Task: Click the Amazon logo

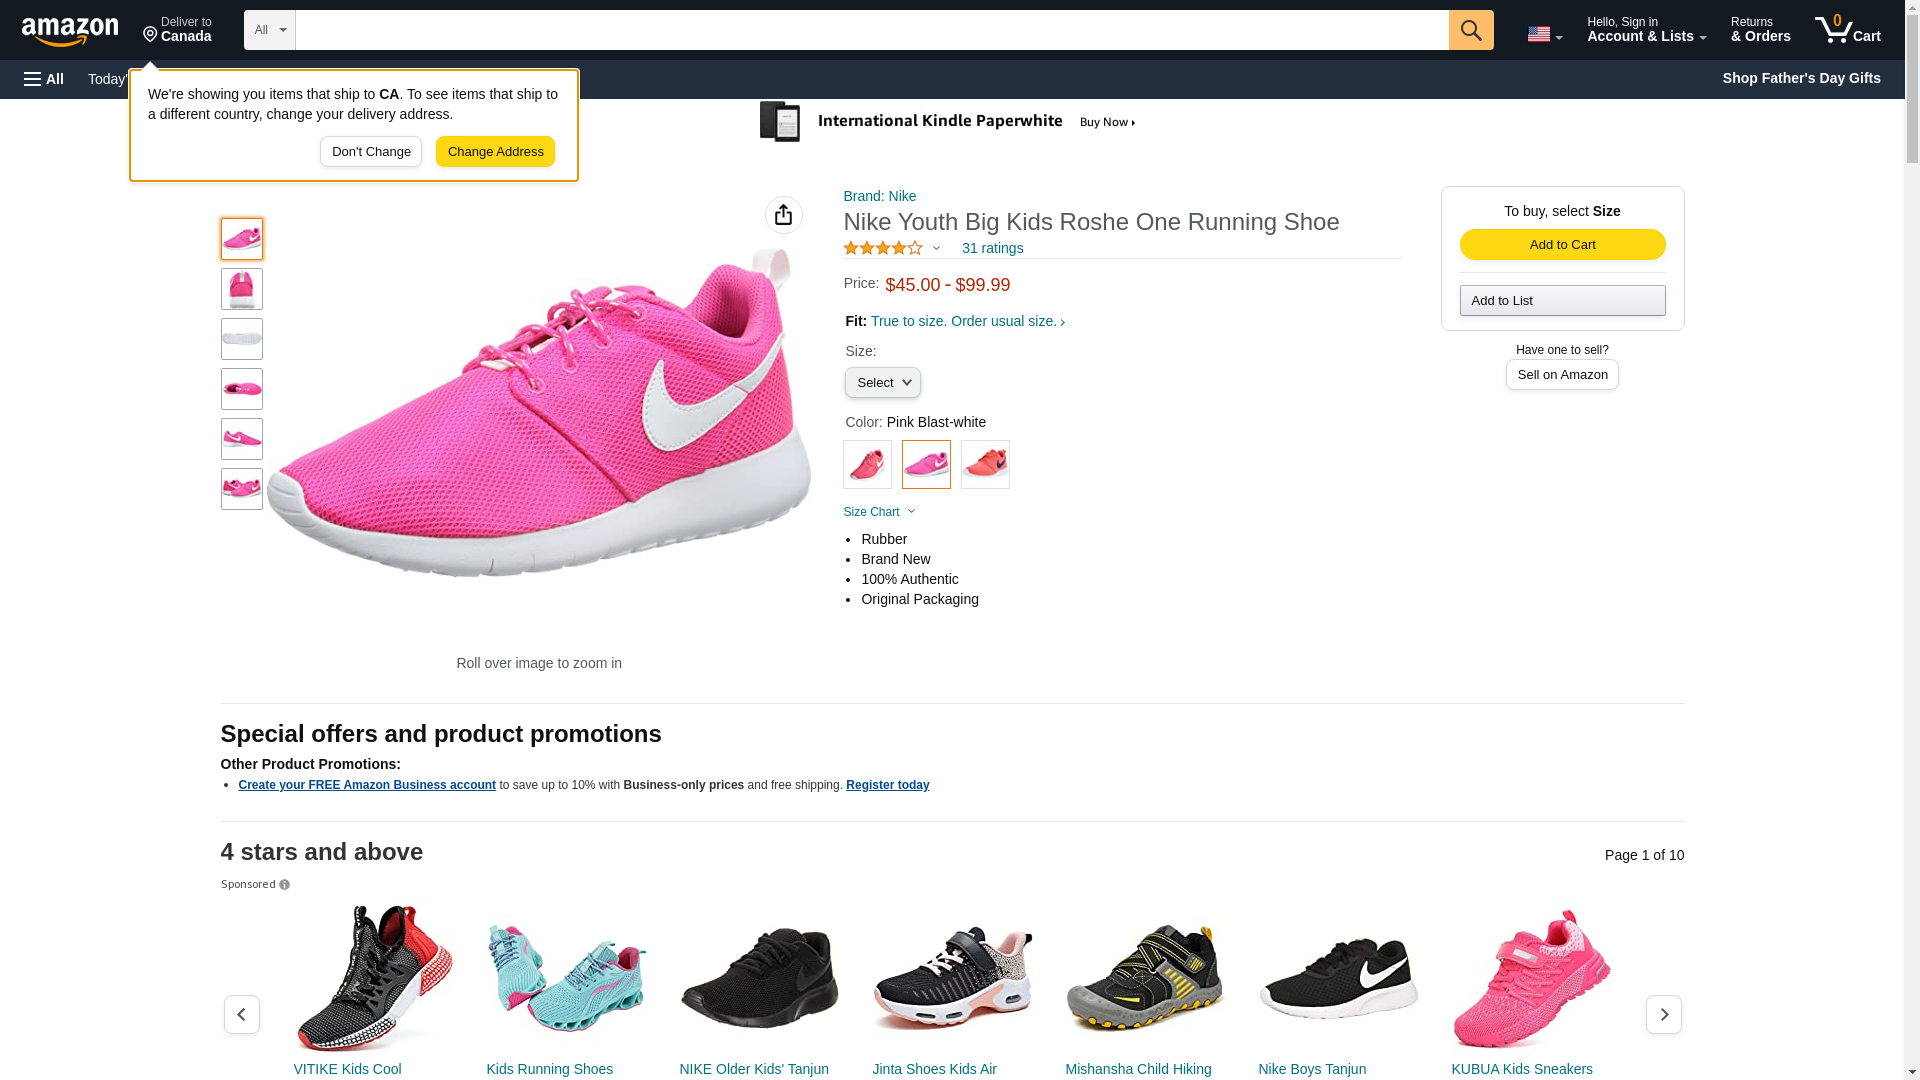Action: pyautogui.click(x=70, y=31)
